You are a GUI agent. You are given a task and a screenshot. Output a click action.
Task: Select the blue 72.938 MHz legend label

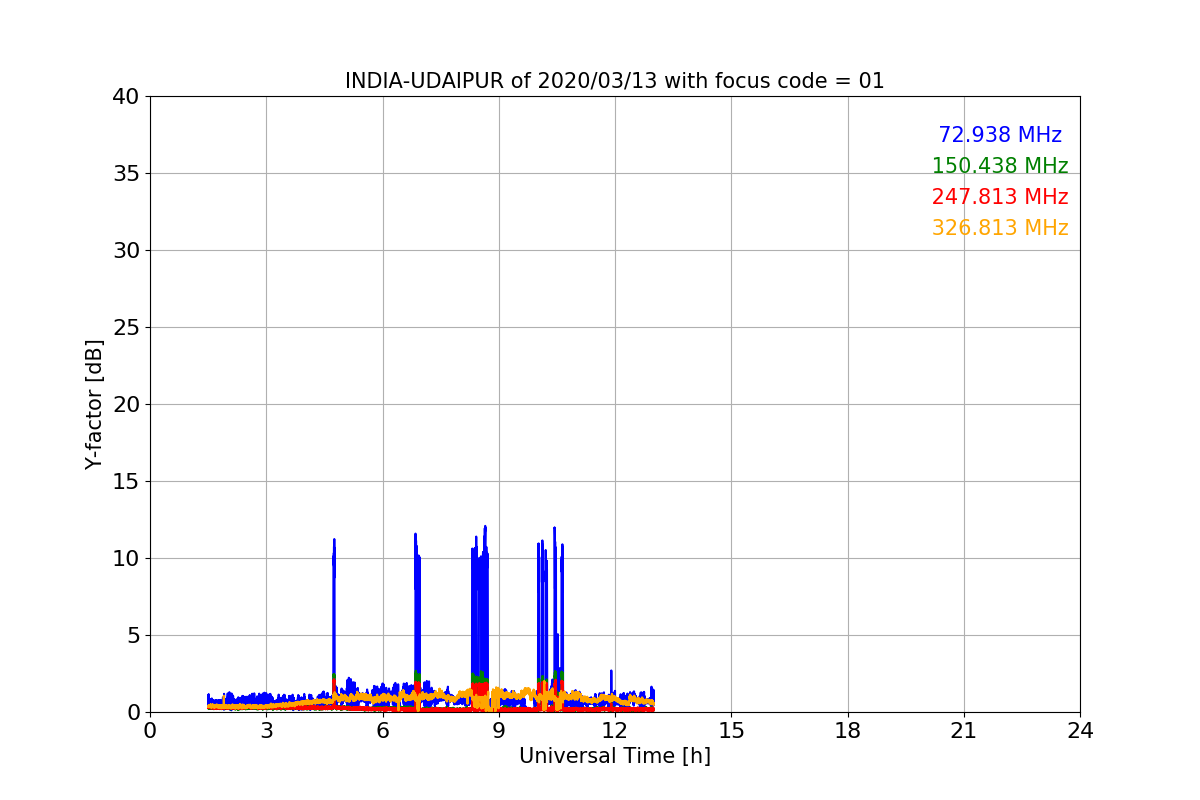[x=1000, y=135]
